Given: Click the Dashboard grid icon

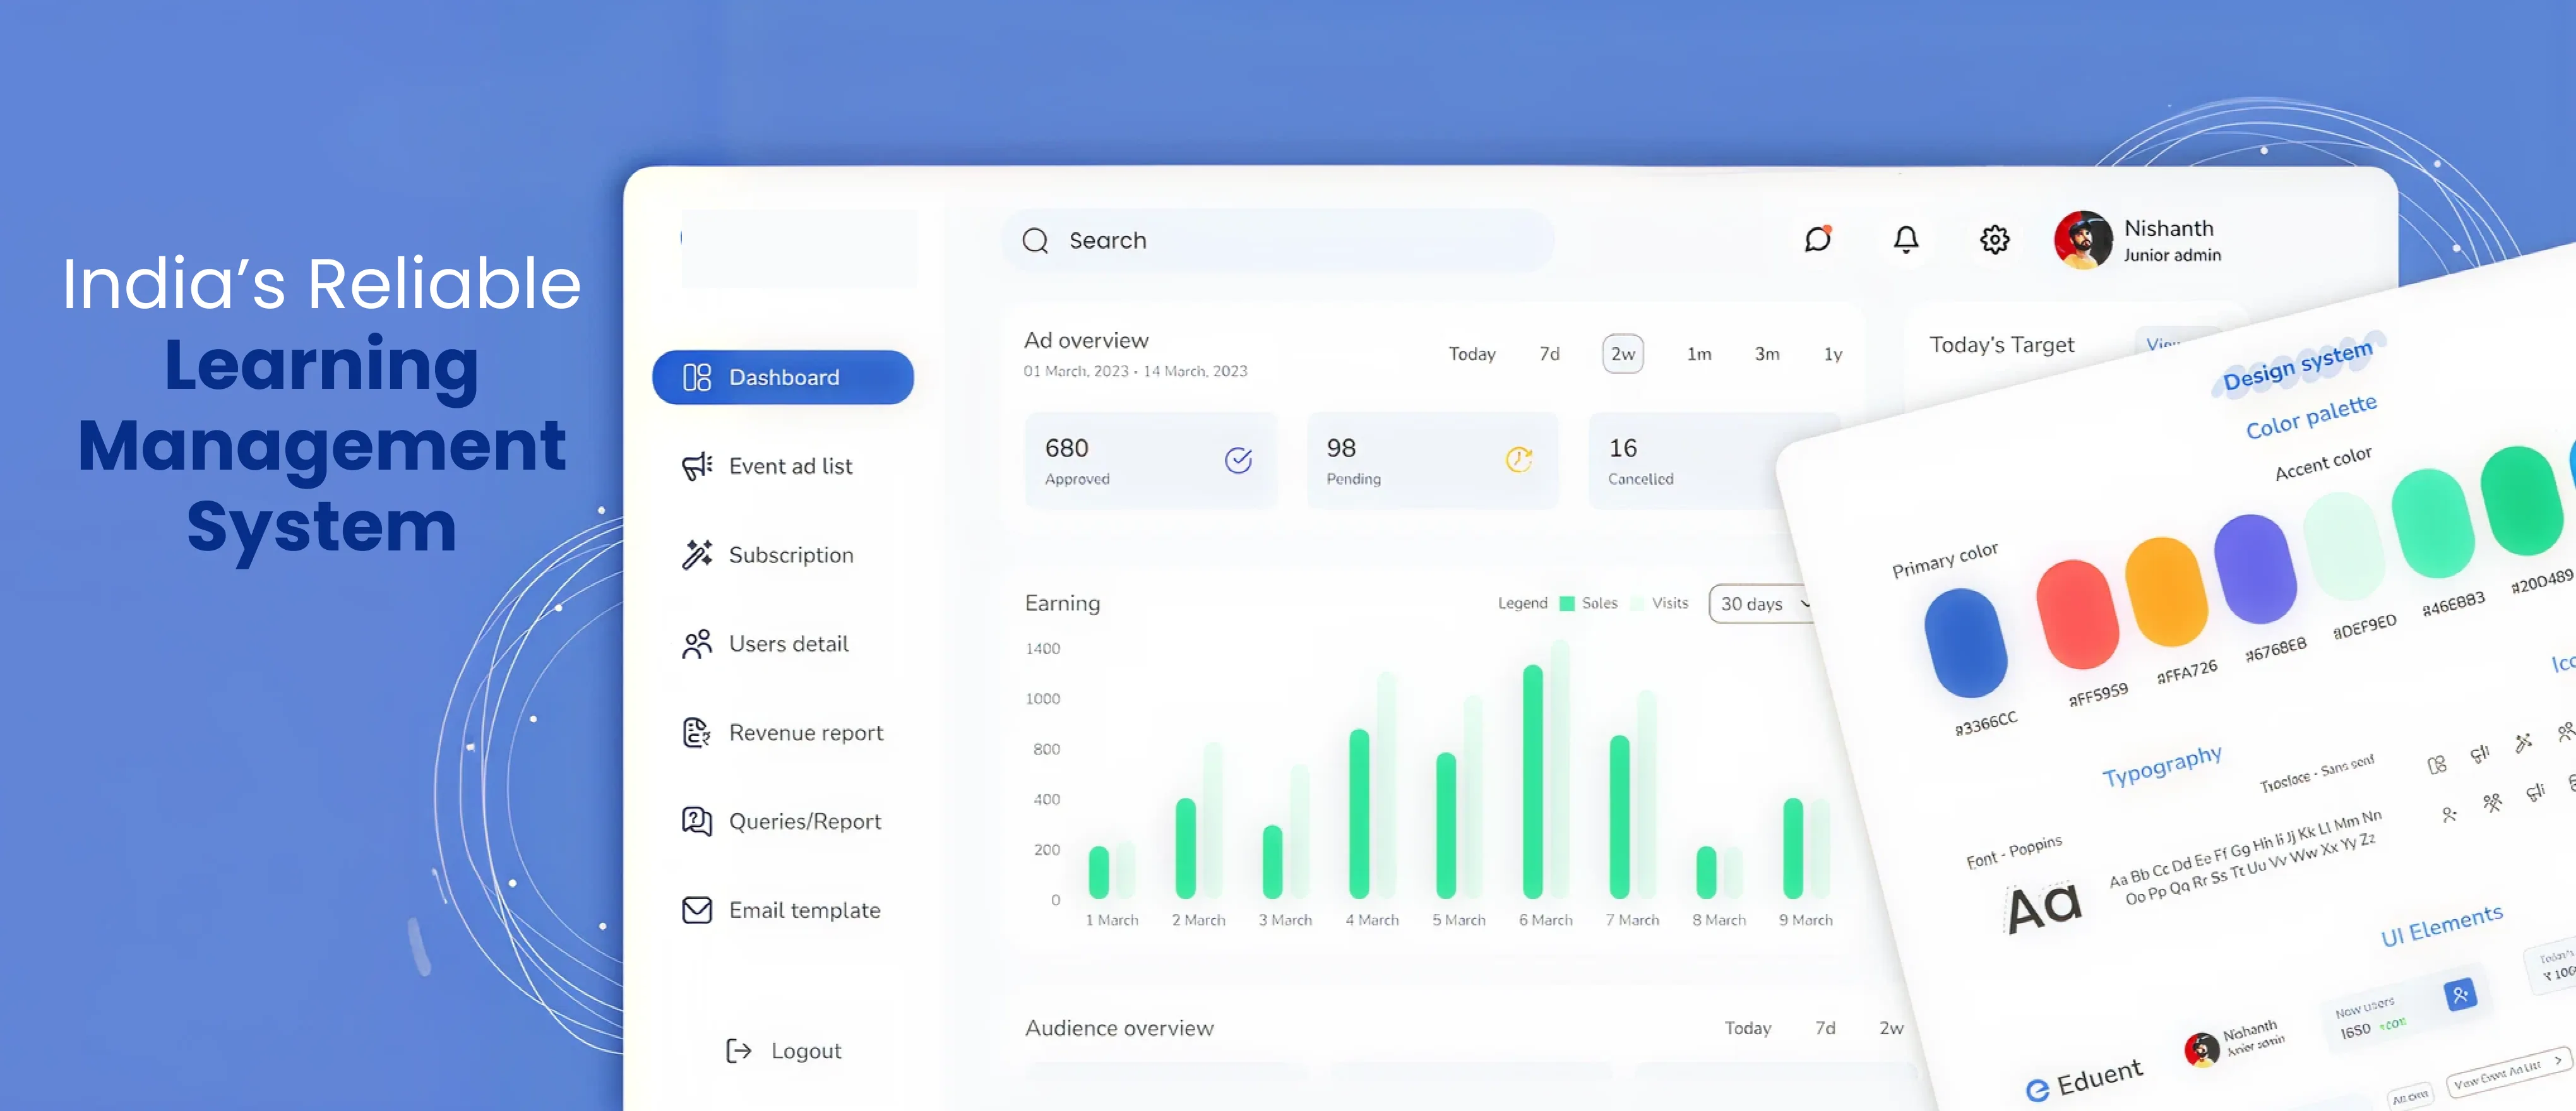Looking at the screenshot, I should (x=697, y=377).
